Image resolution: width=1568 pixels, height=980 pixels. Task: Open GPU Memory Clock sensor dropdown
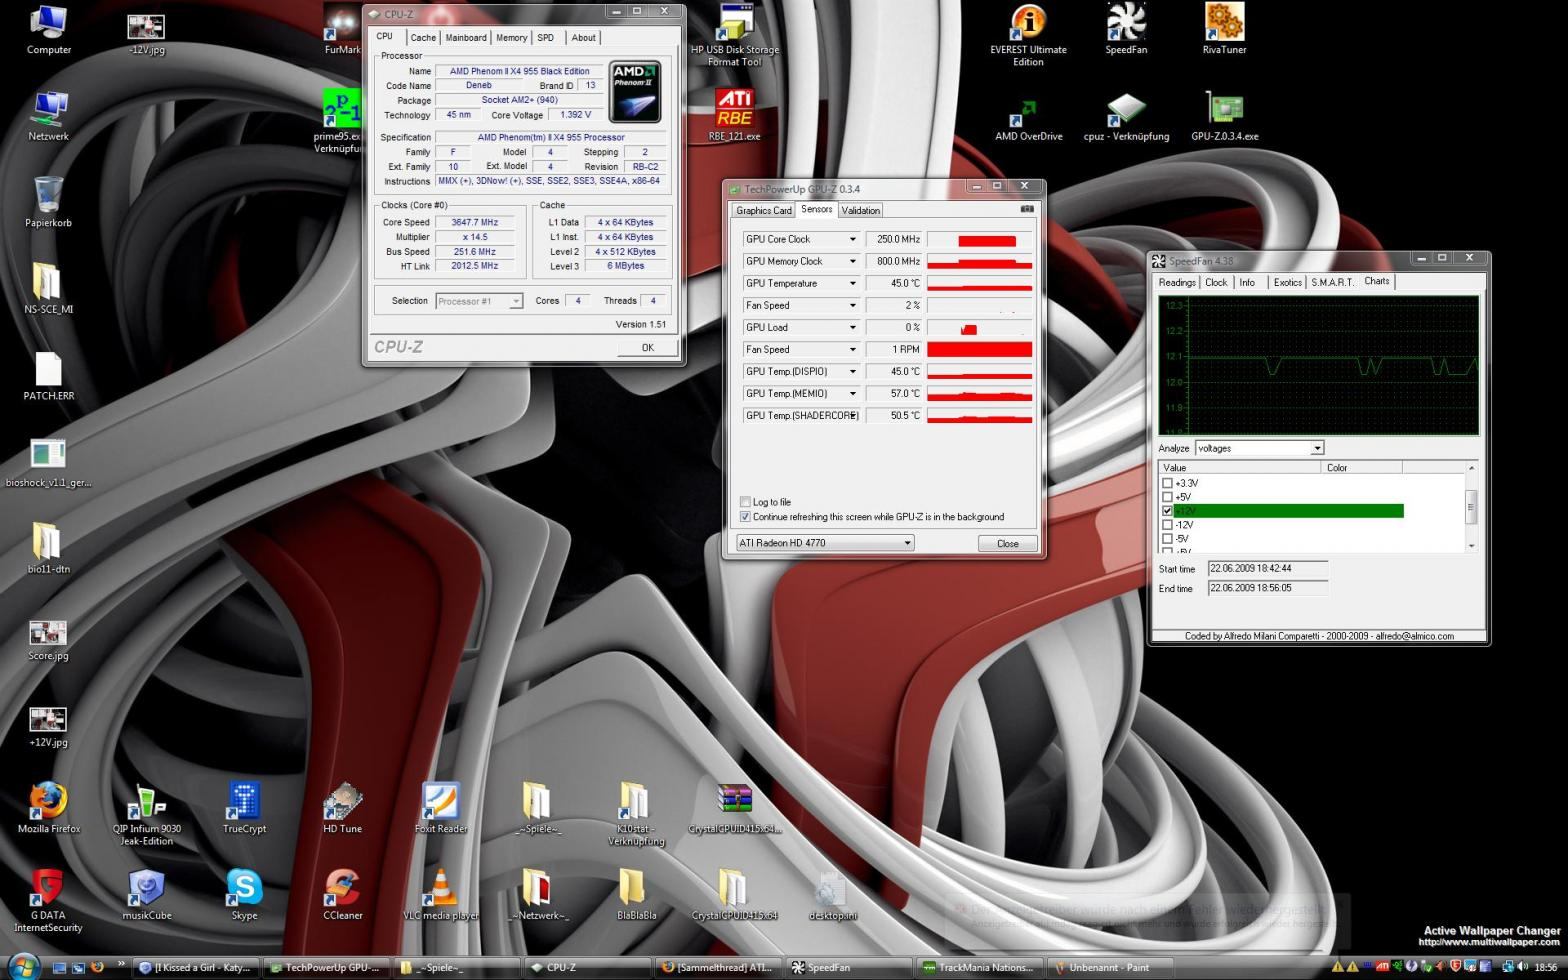(x=852, y=261)
